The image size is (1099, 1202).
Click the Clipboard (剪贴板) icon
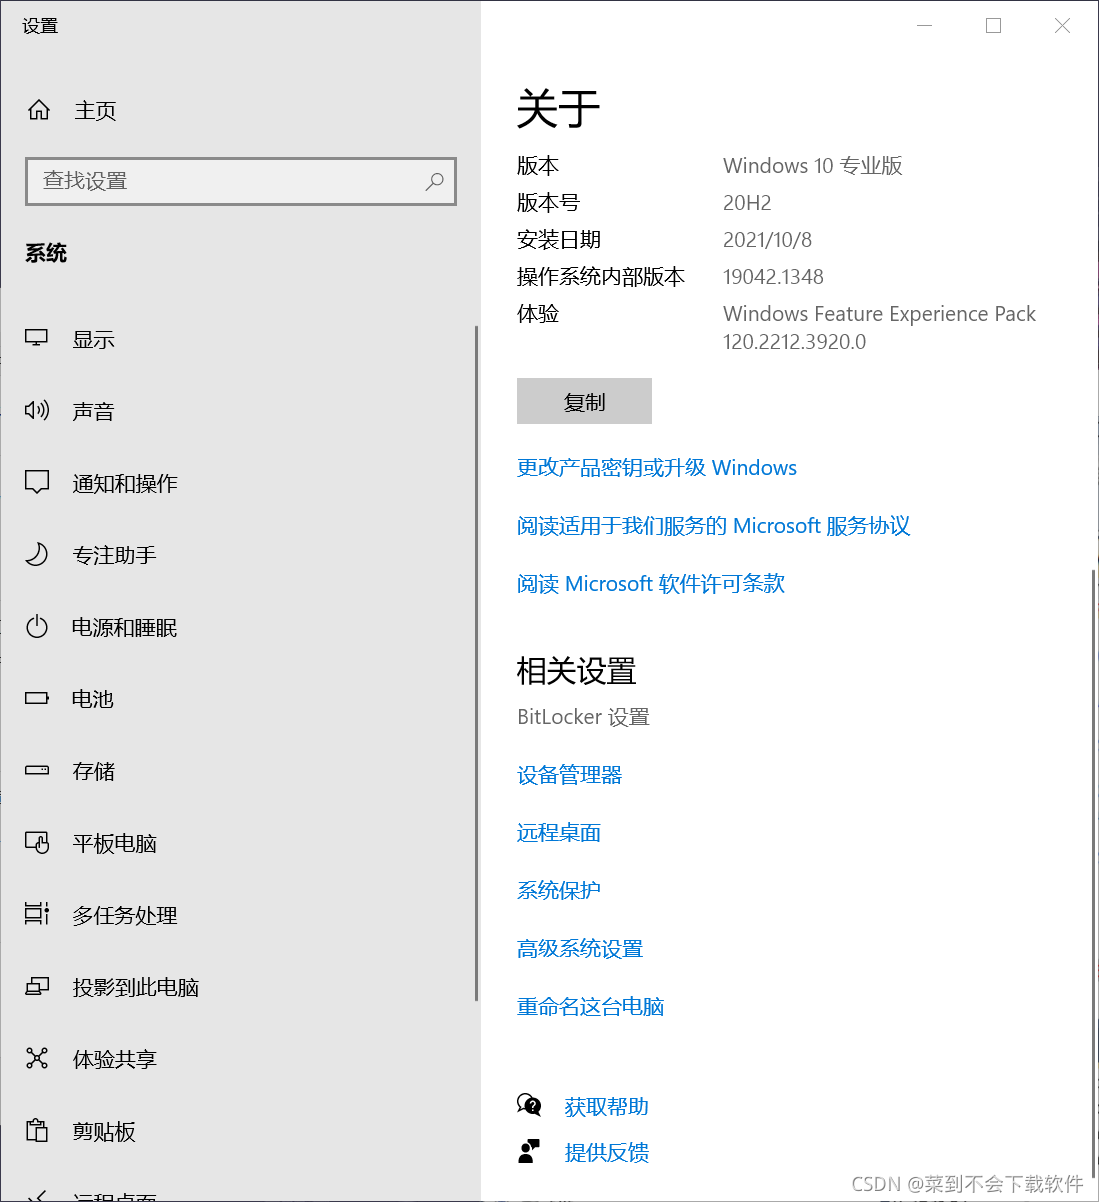(37, 1131)
